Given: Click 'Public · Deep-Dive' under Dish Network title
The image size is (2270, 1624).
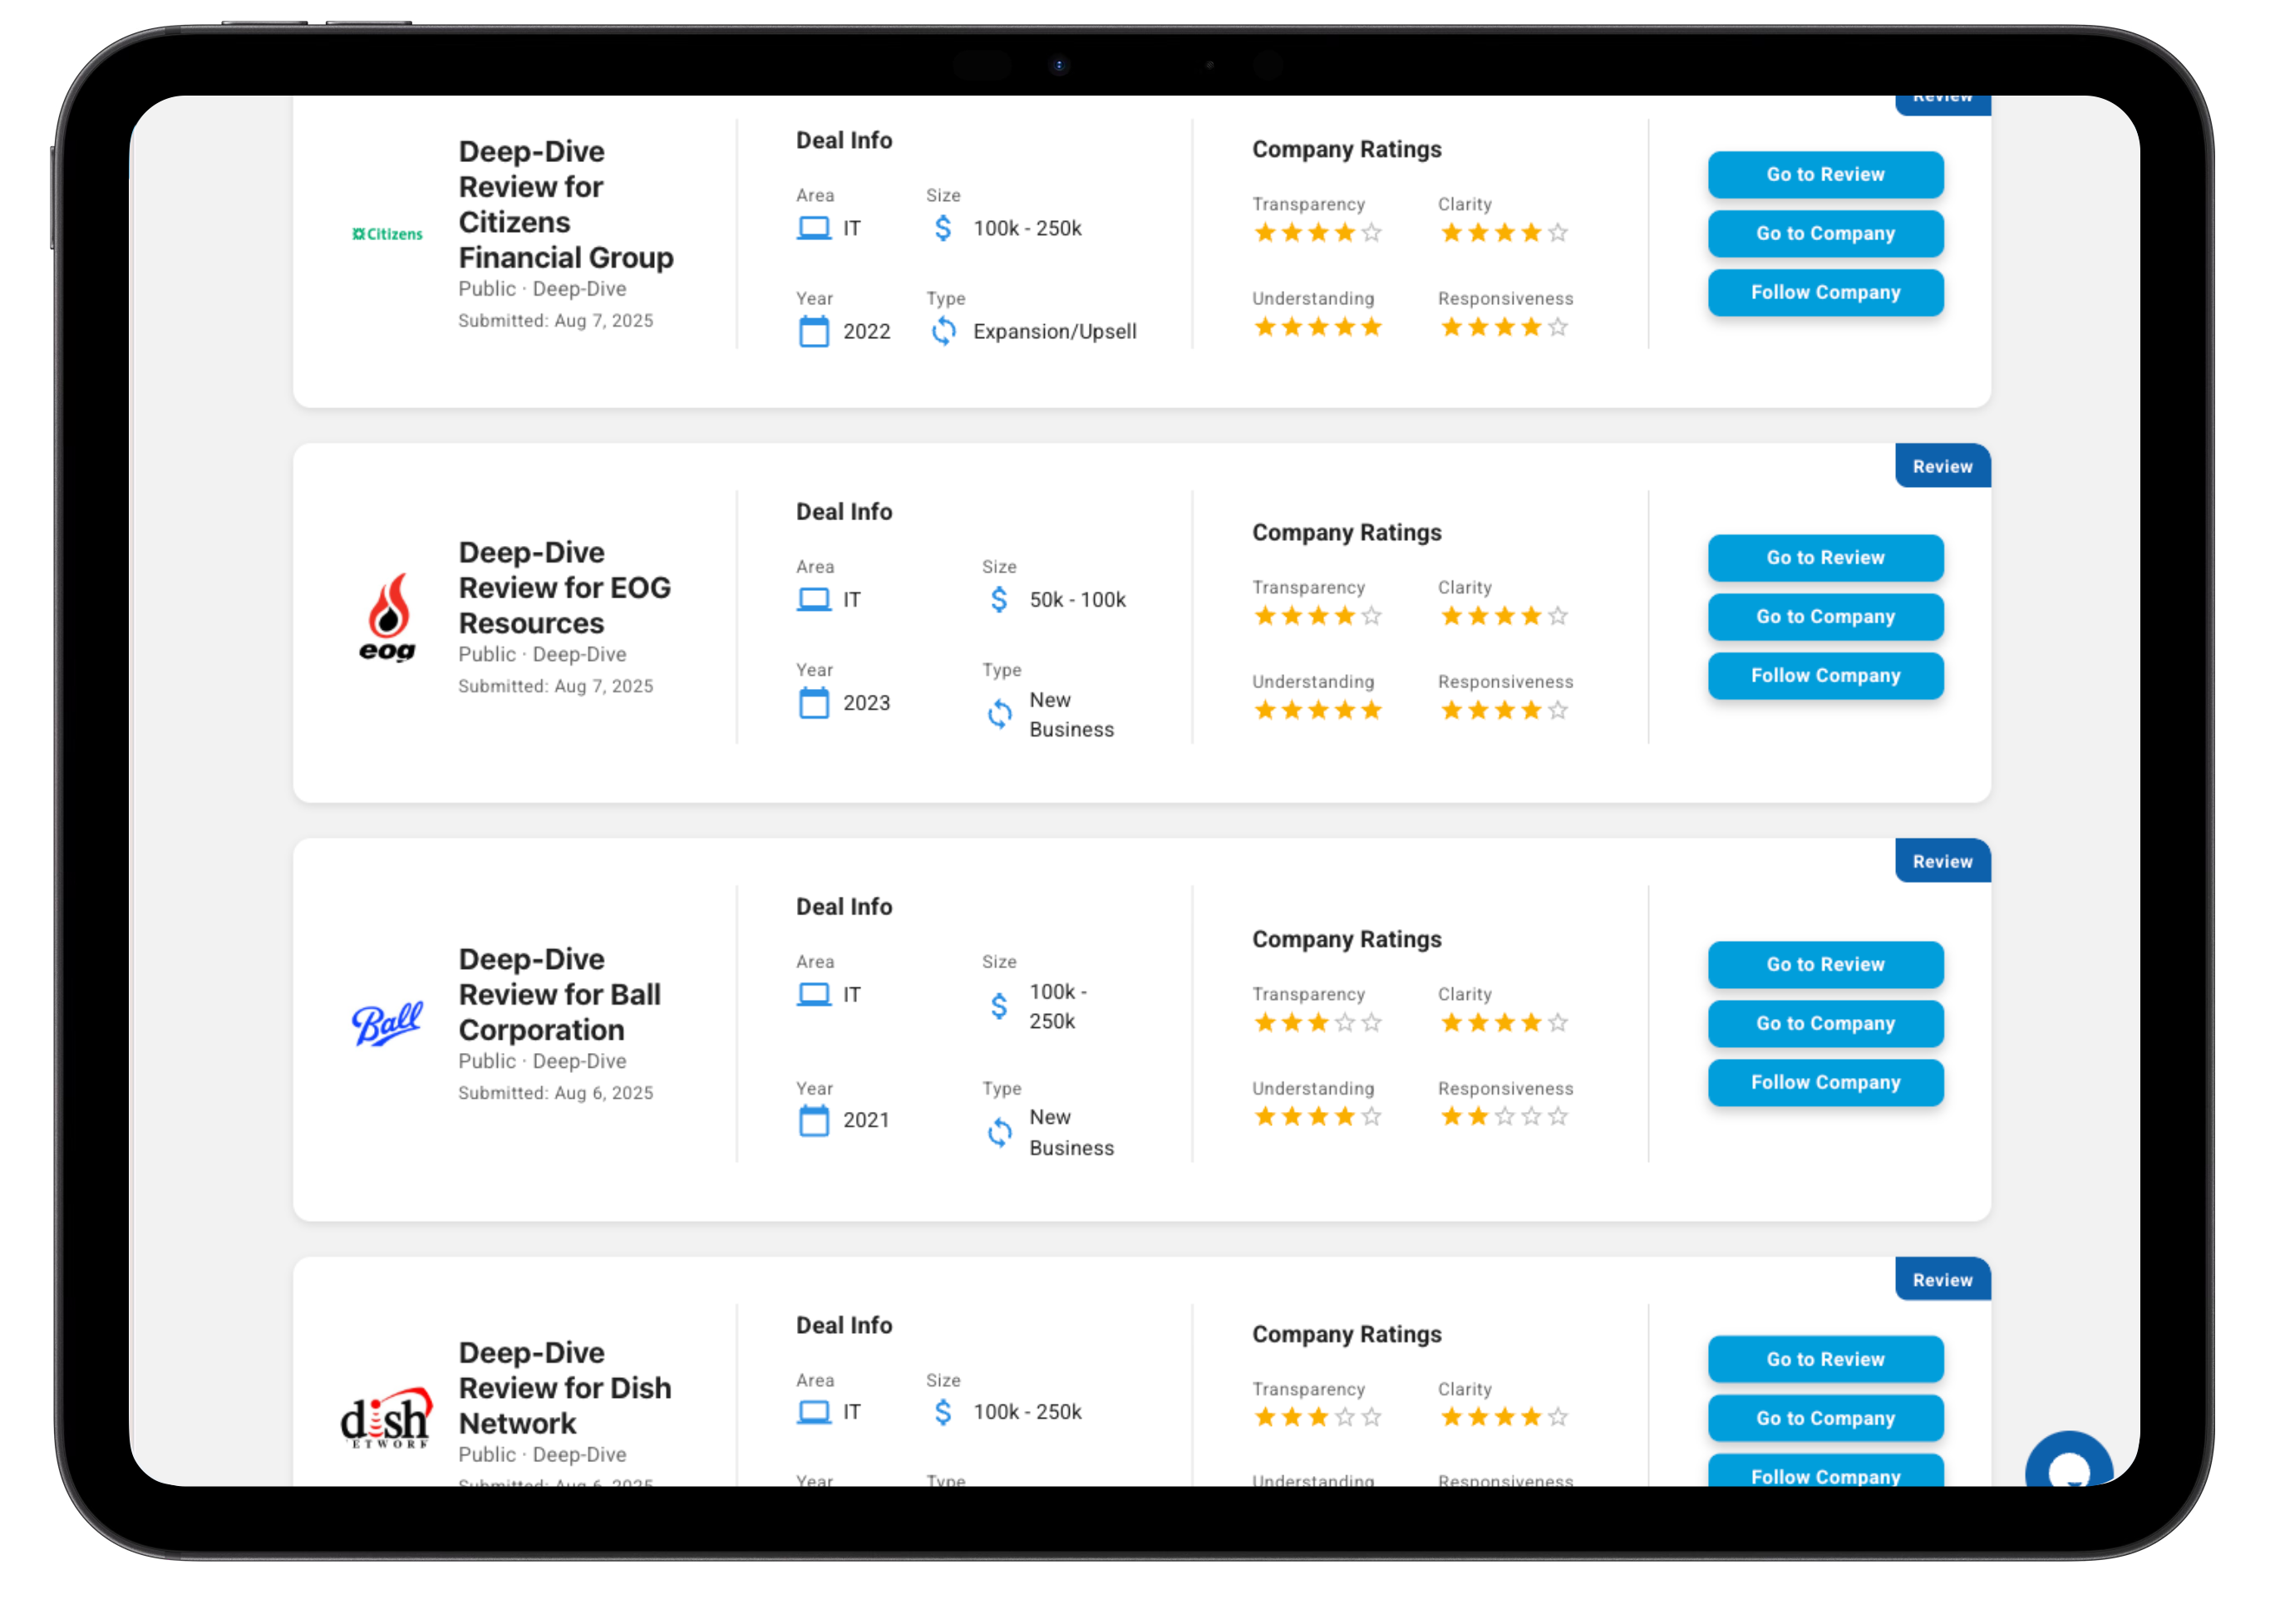Looking at the screenshot, I should pos(543,1455).
